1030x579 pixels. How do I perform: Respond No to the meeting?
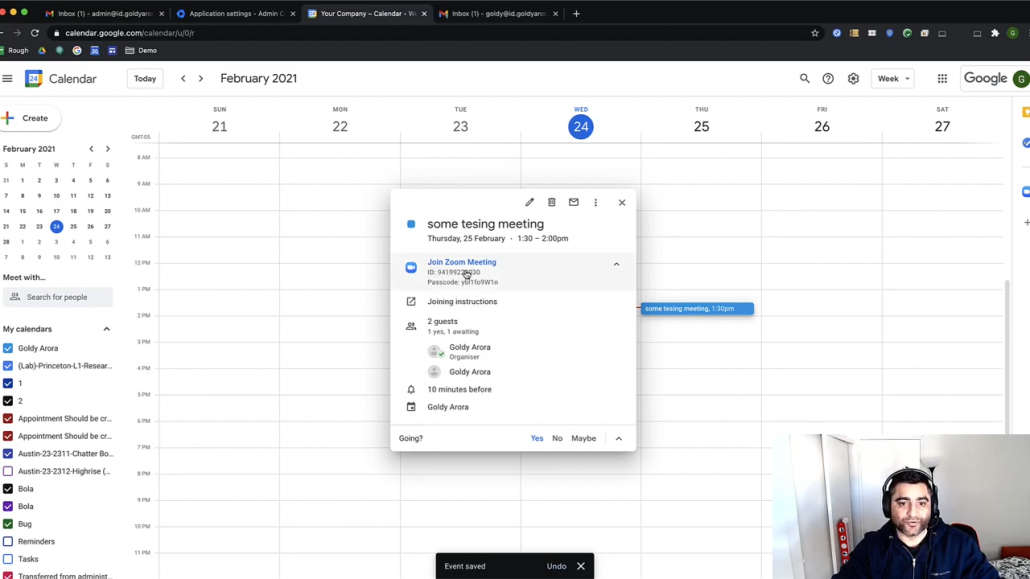click(x=557, y=438)
